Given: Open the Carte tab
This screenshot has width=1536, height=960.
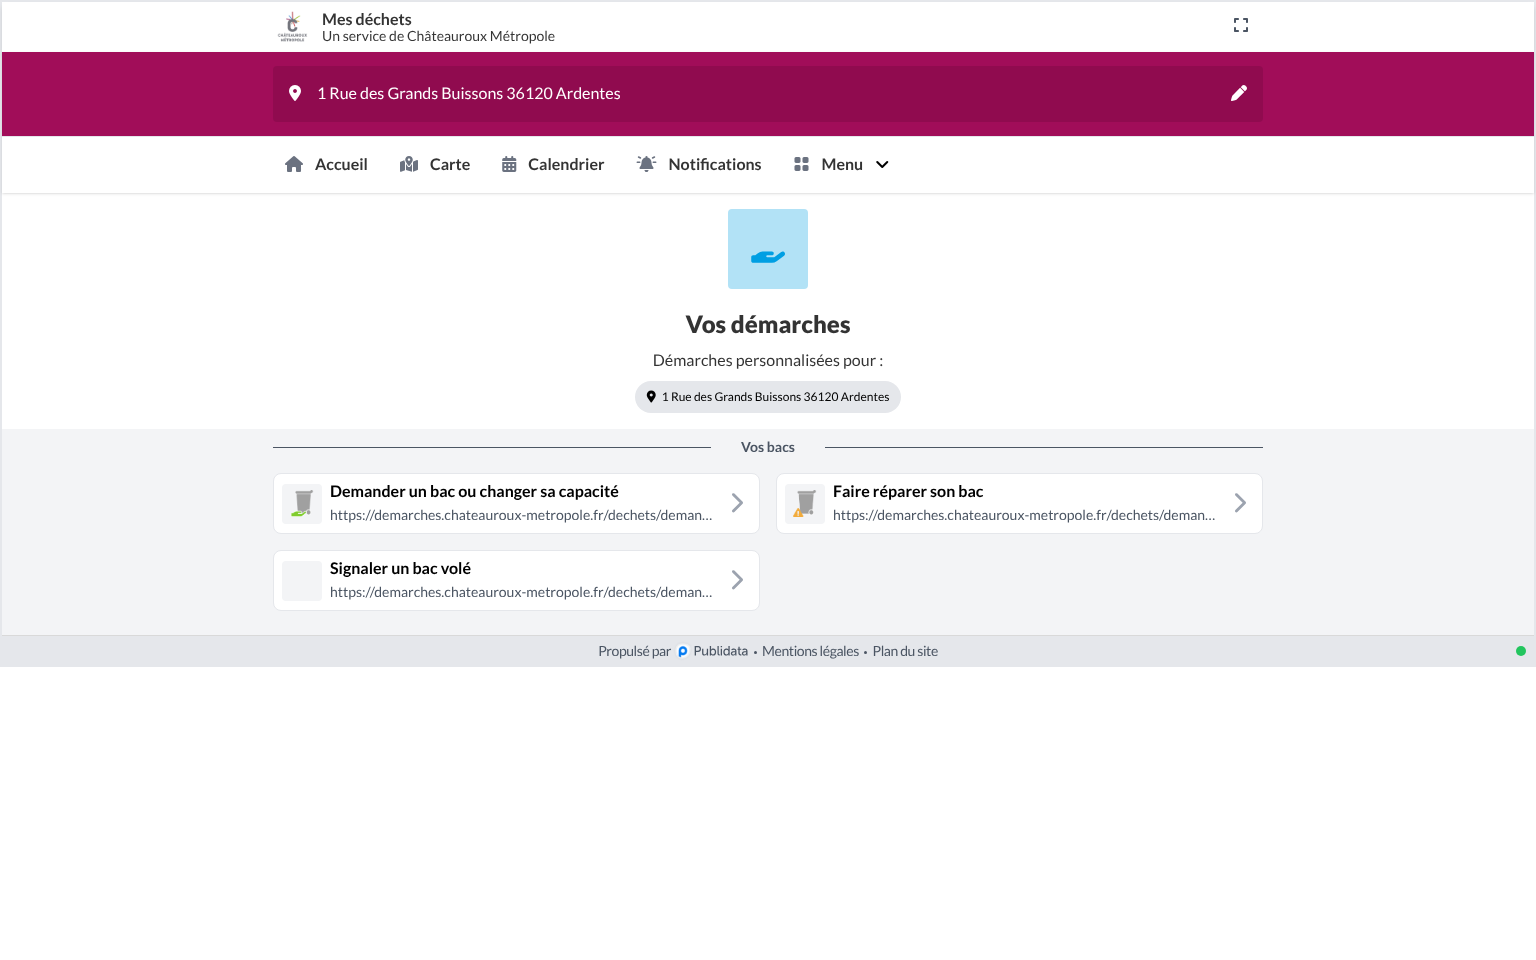Looking at the screenshot, I should 435,165.
